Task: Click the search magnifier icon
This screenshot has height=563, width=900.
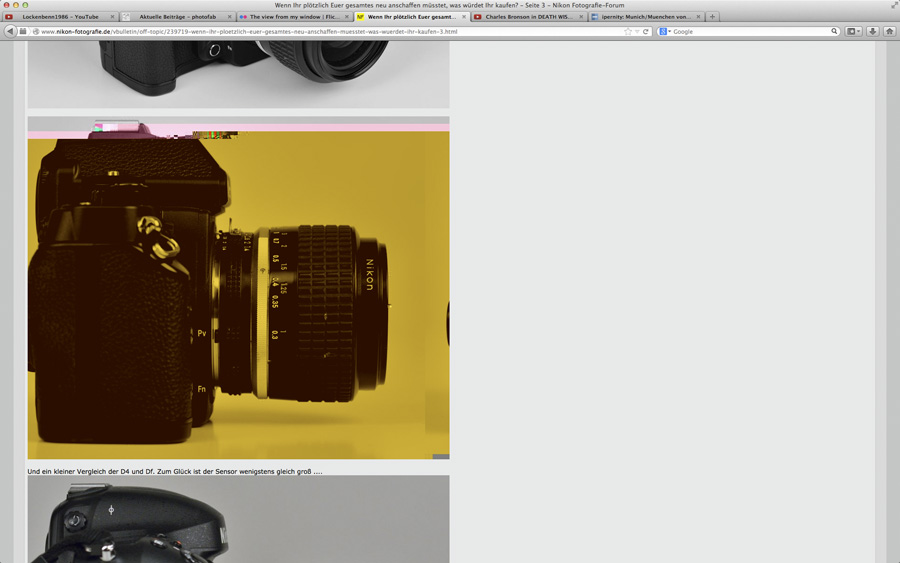Action: tap(834, 32)
